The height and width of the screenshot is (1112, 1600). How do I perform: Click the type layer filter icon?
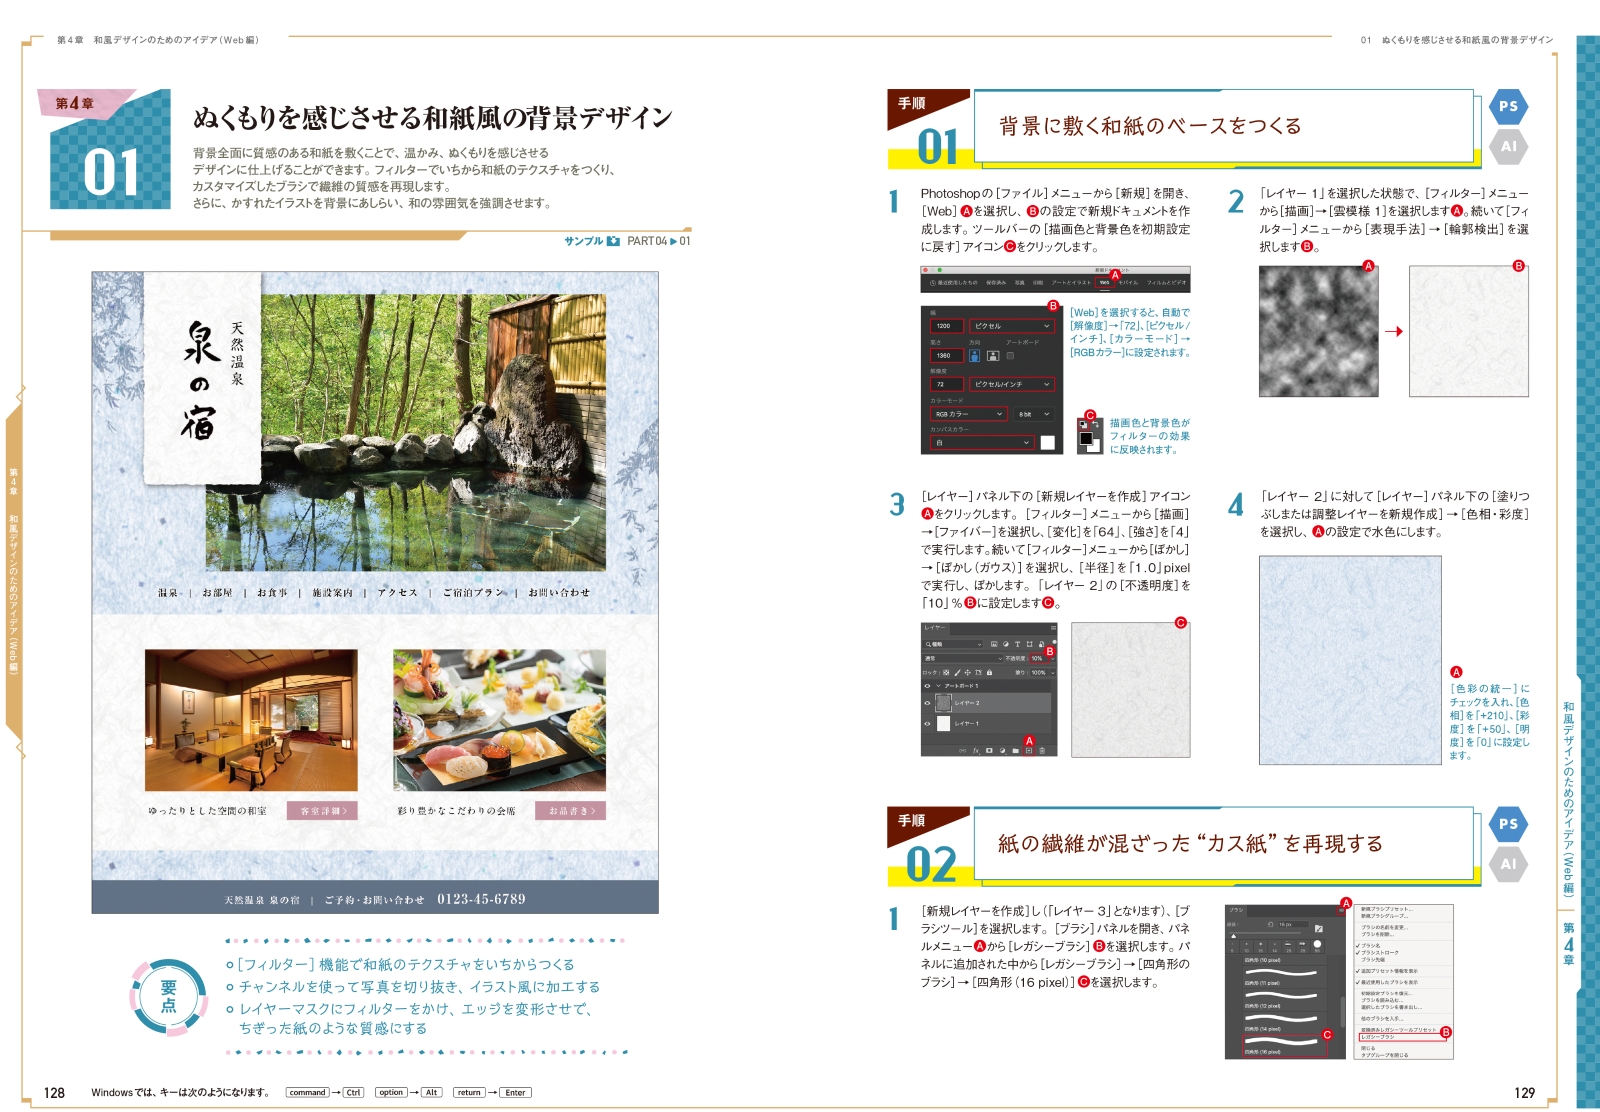[1018, 644]
